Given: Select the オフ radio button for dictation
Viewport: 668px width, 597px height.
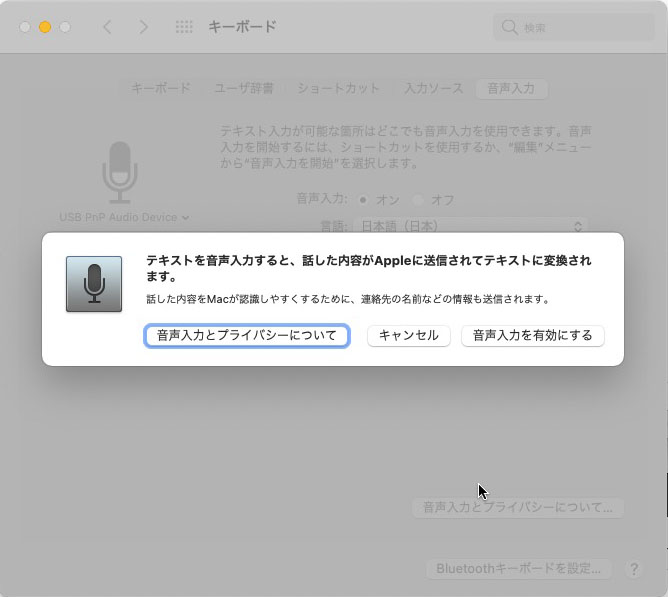Looking at the screenshot, I should click(x=418, y=200).
